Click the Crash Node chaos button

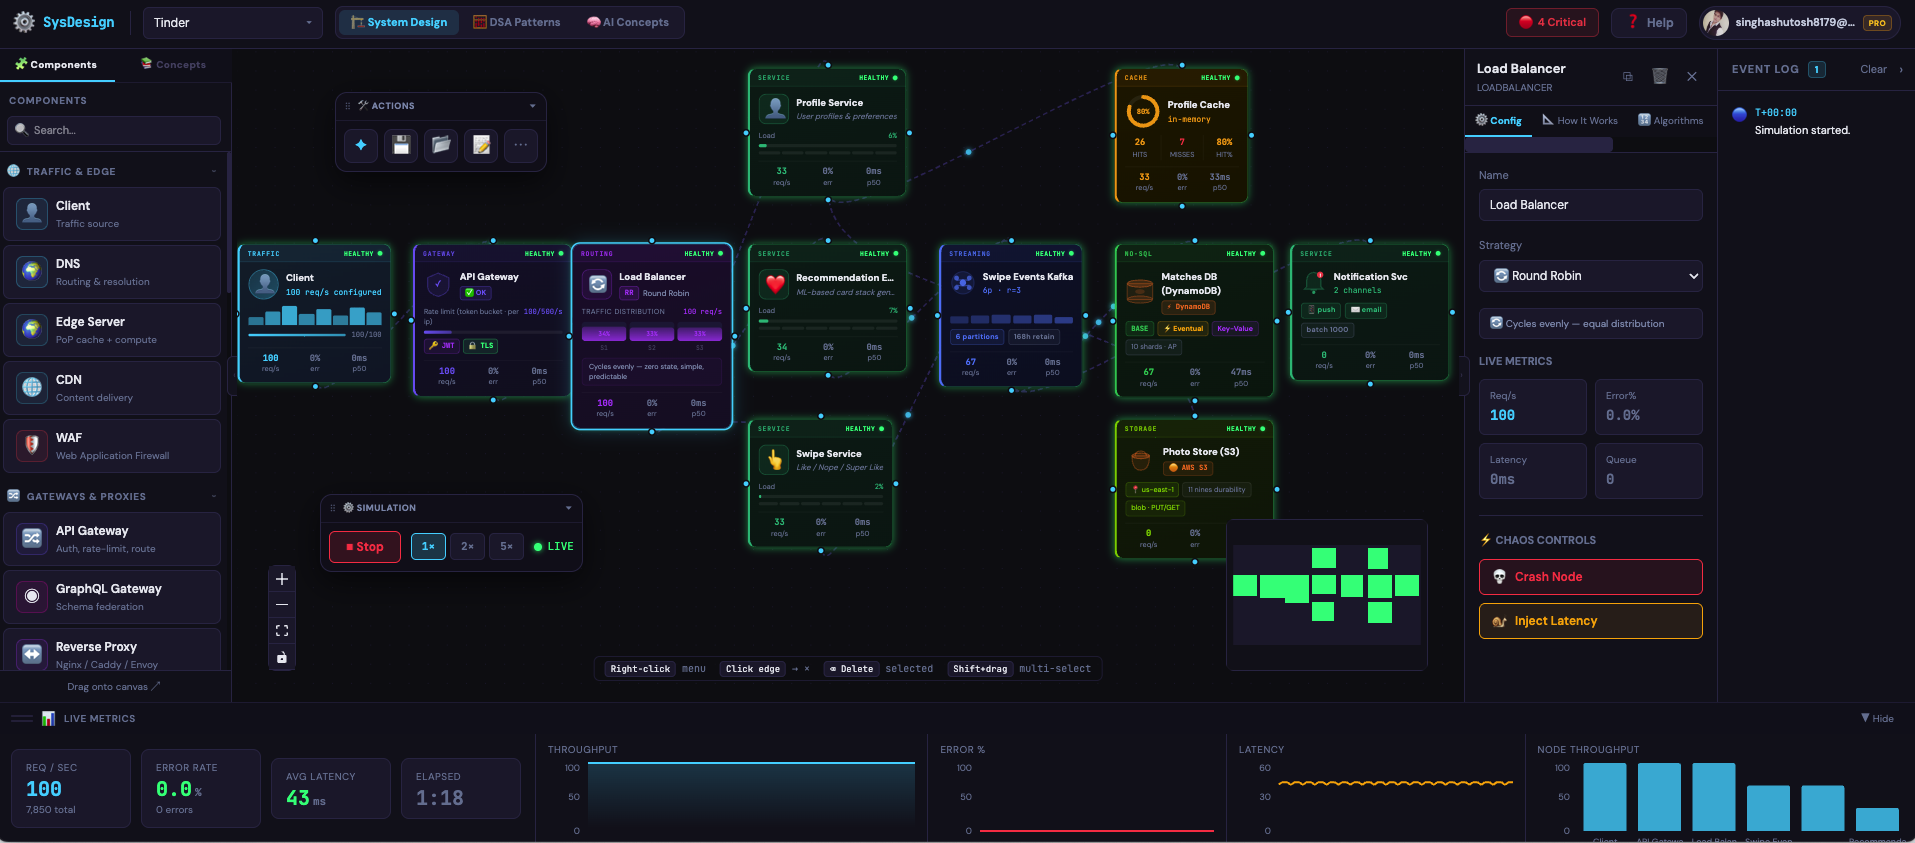coord(1590,577)
